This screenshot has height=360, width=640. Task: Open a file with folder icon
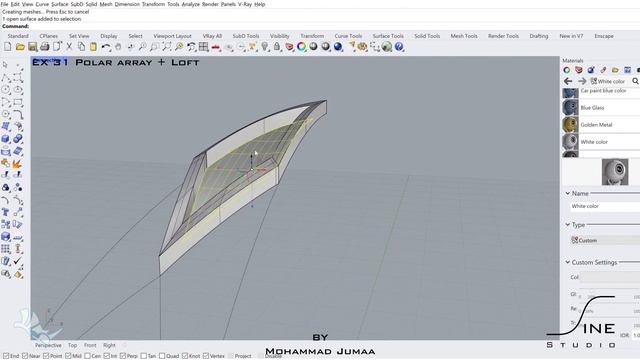[x=20, y=47]
